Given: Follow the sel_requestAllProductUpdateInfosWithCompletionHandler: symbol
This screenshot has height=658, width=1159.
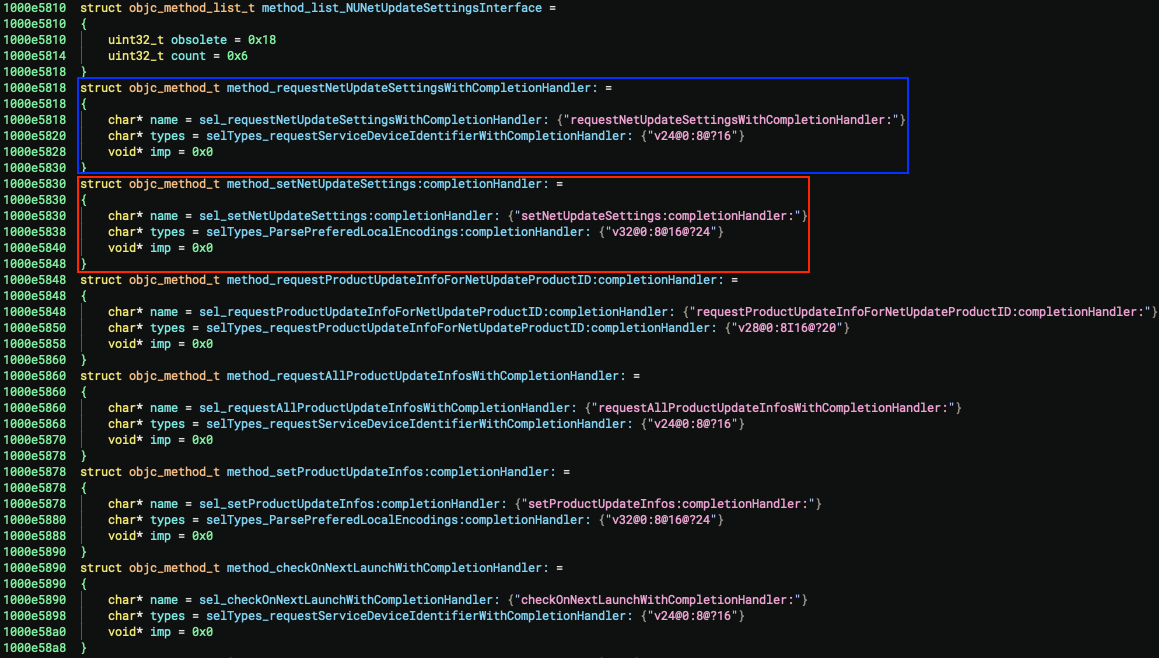Looking at the screenshot, I should pyautogui.click(x=388, y=408).
